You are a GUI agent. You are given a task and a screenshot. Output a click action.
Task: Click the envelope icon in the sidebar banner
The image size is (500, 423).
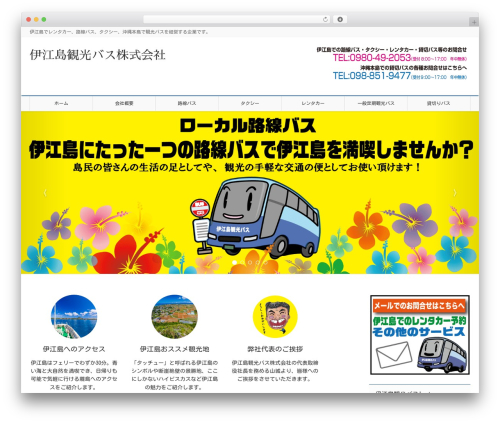pos(394,355)
